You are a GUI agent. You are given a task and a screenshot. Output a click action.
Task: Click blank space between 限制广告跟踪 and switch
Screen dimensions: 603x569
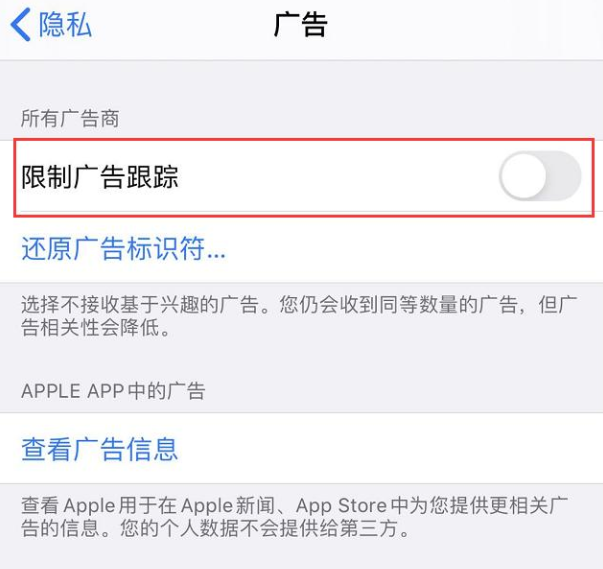pos(338,177)
